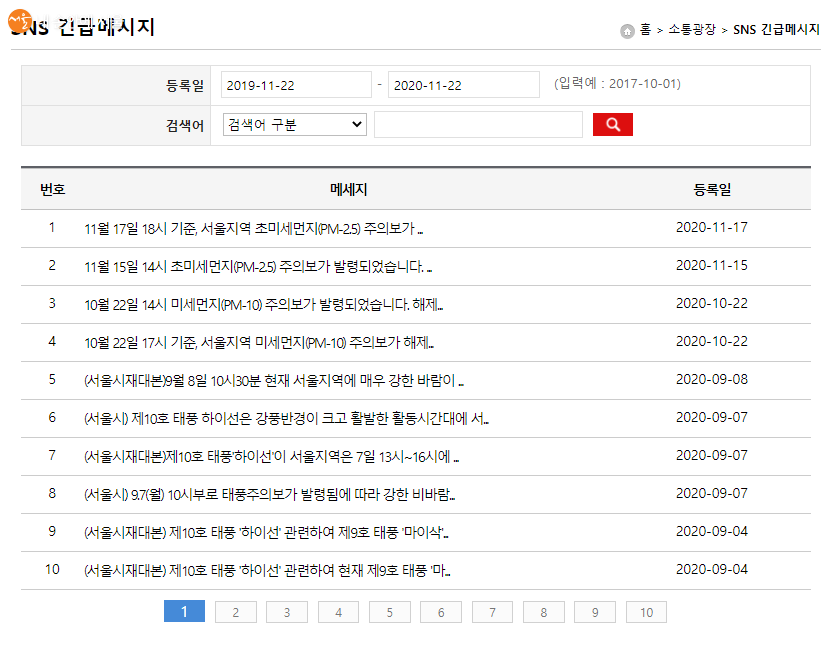The image size is (833, 656).
Task: Open the 검색어 구분 dropdown
Action: click(294, 125)
